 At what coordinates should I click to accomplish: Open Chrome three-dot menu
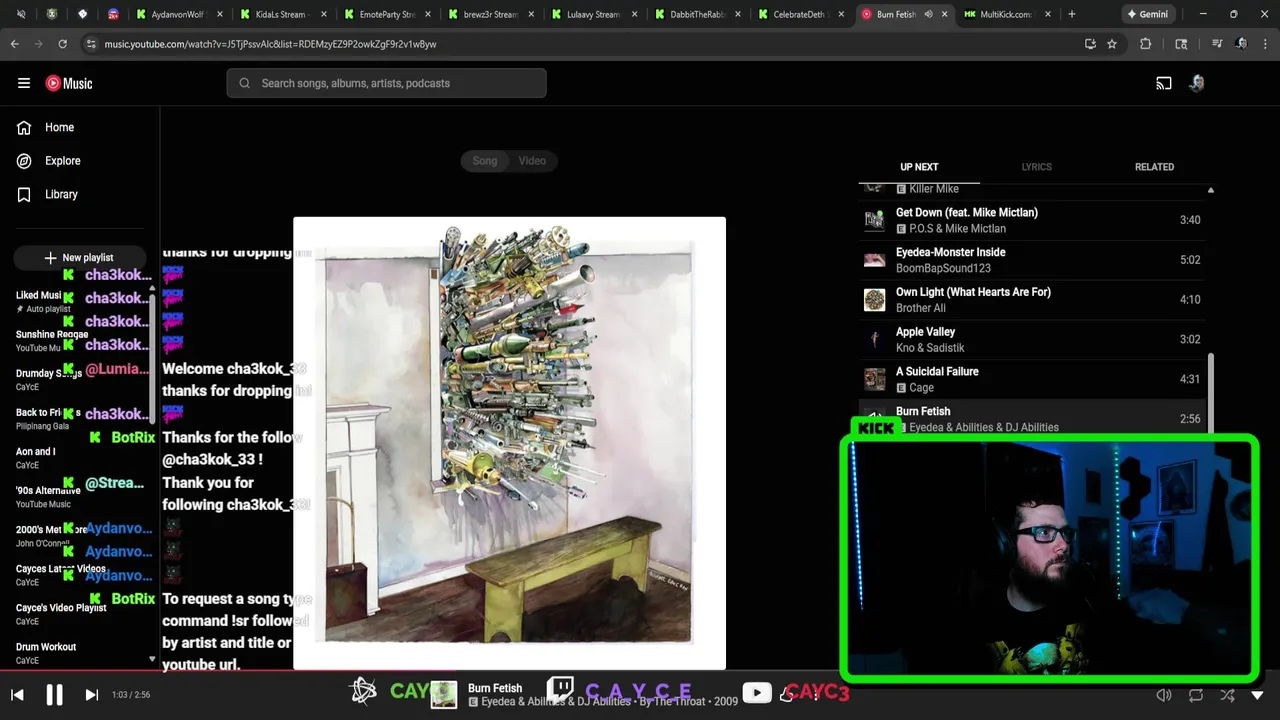1264,44
